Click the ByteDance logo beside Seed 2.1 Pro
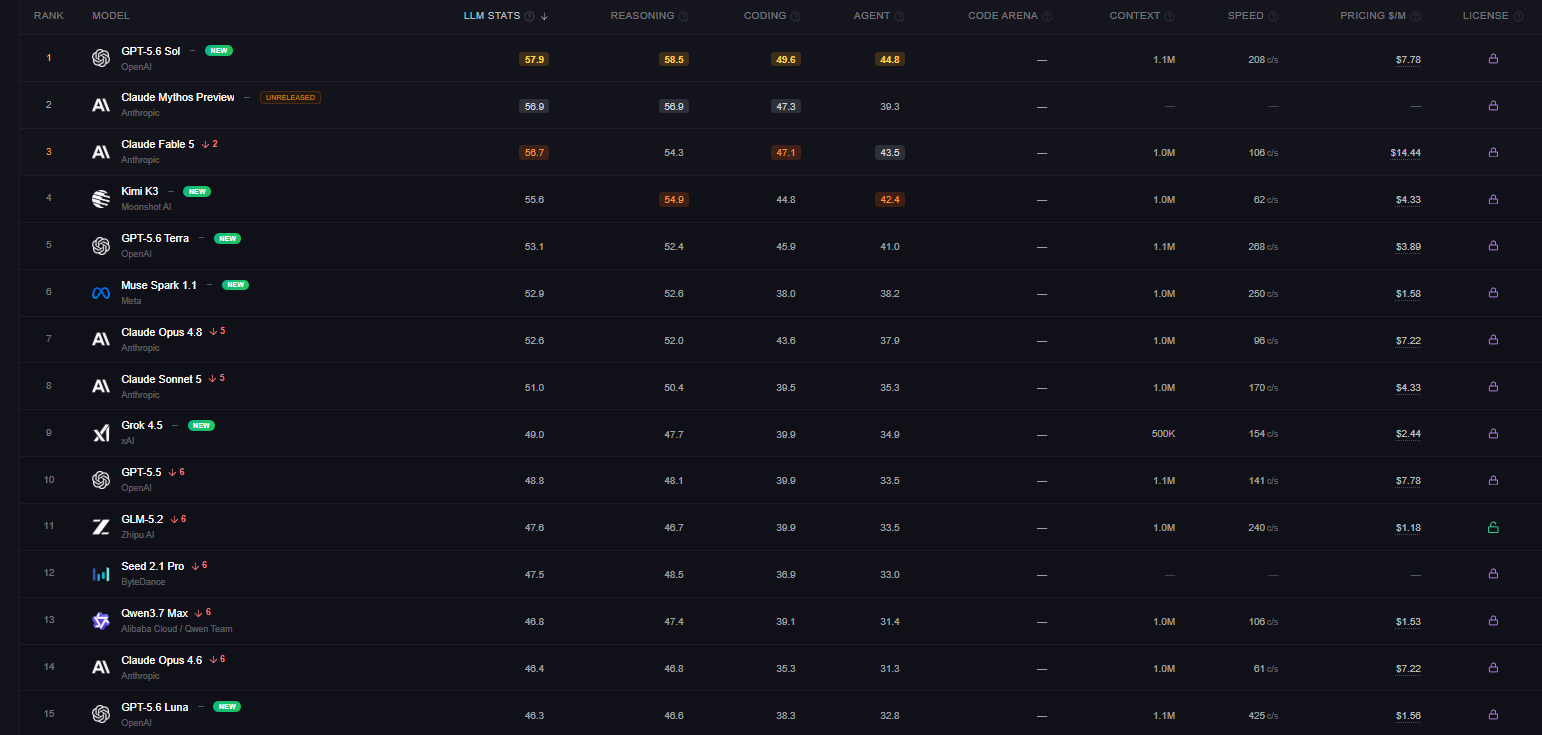Screen dimensions: 1542x735 [x=101, y=574]
